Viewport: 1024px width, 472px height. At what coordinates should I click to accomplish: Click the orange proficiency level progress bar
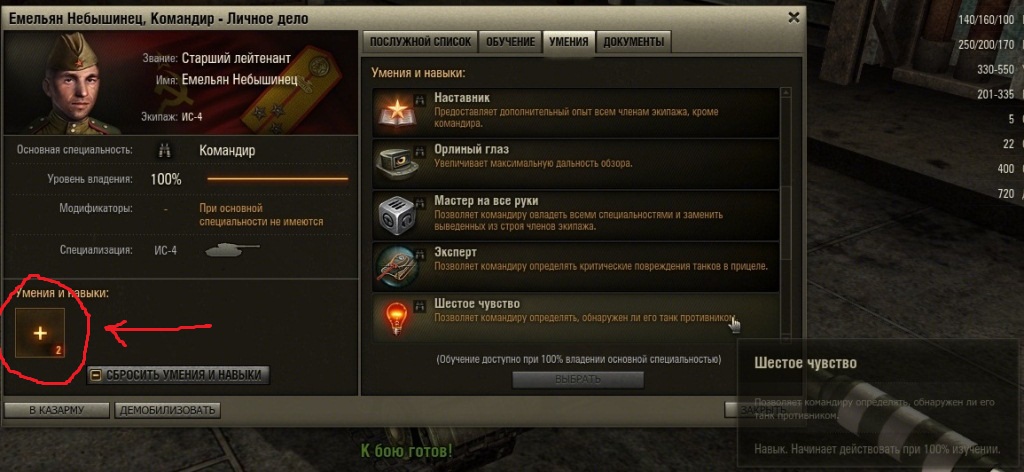pyautogui.click(x=278, y=179)
